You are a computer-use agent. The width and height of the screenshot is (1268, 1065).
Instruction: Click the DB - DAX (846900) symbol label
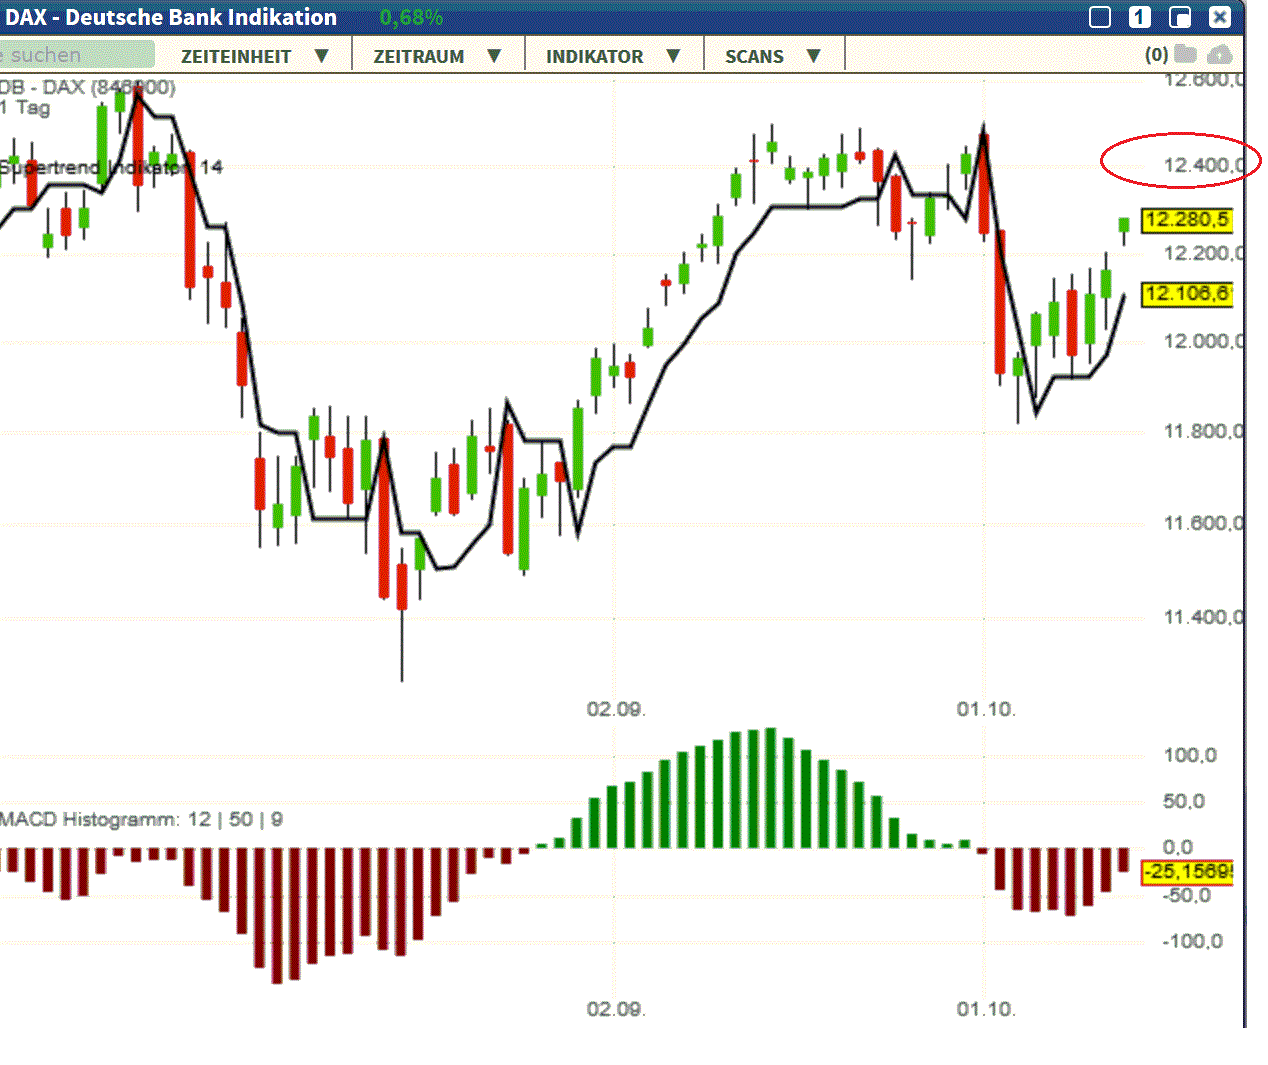coord(85,87)
